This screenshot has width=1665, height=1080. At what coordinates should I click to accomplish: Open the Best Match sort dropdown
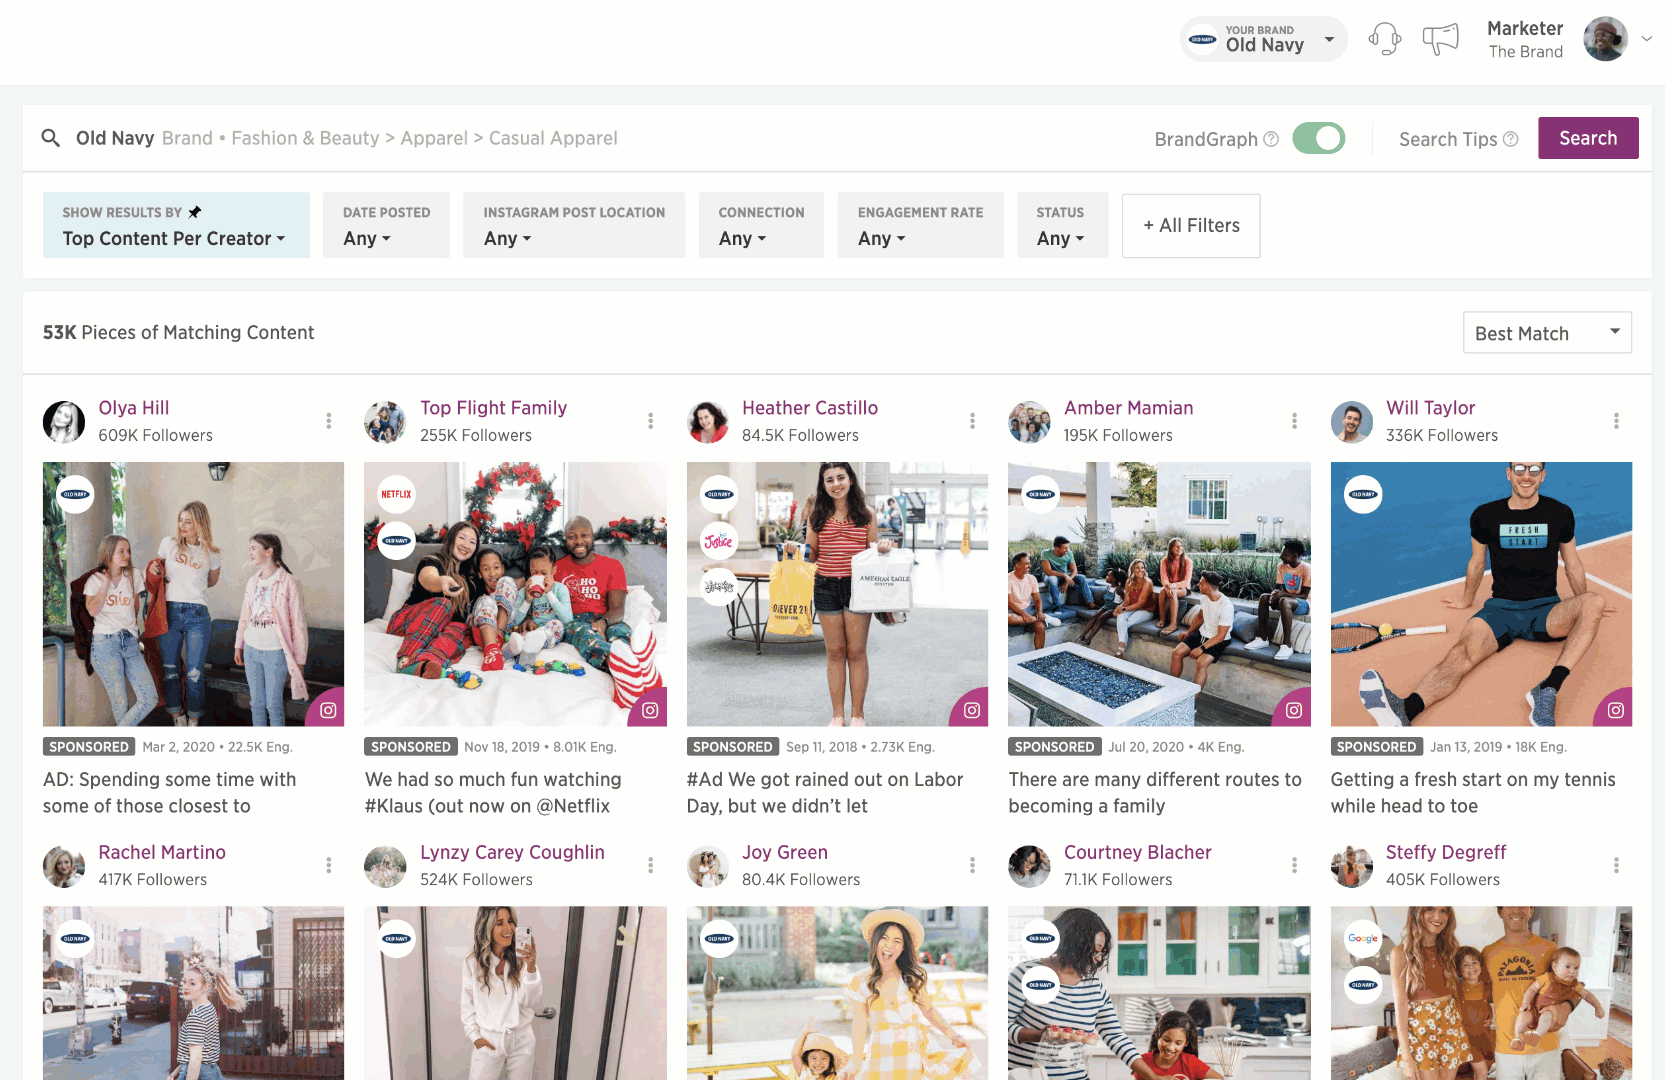tap(1546, 333)
